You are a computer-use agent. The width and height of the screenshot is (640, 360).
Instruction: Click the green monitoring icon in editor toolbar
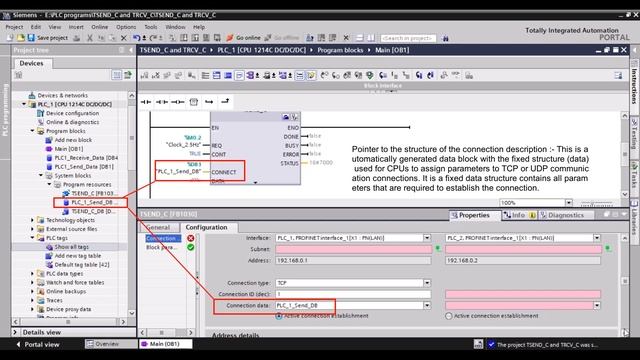370,75
